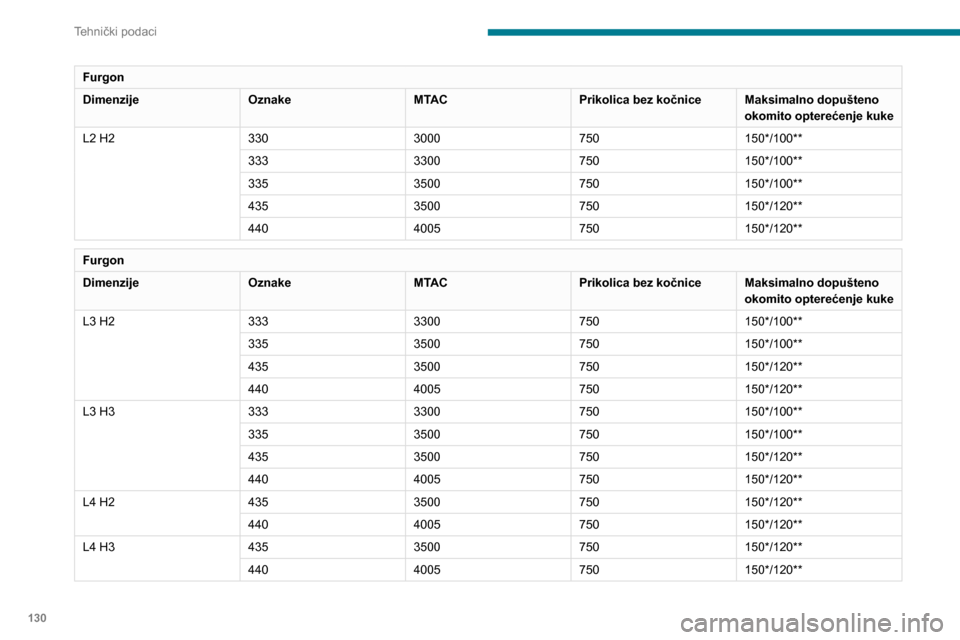This screenshot has height=640, width=960.
Task: Click Oznake '335' in L3 H2 group
Action: pyautogui.click(x=258, y=344)
